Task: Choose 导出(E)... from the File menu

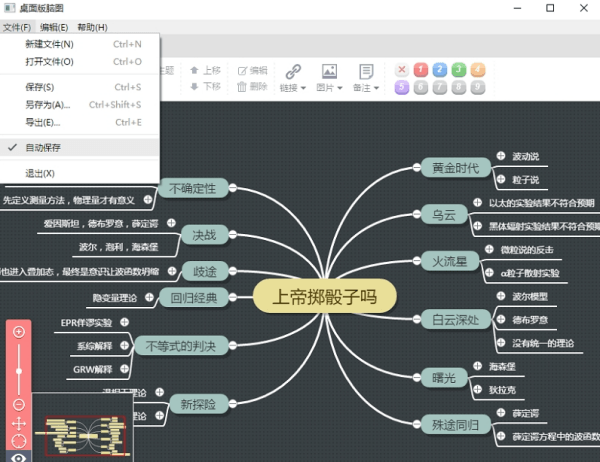Action: click(x=42, y=122)
